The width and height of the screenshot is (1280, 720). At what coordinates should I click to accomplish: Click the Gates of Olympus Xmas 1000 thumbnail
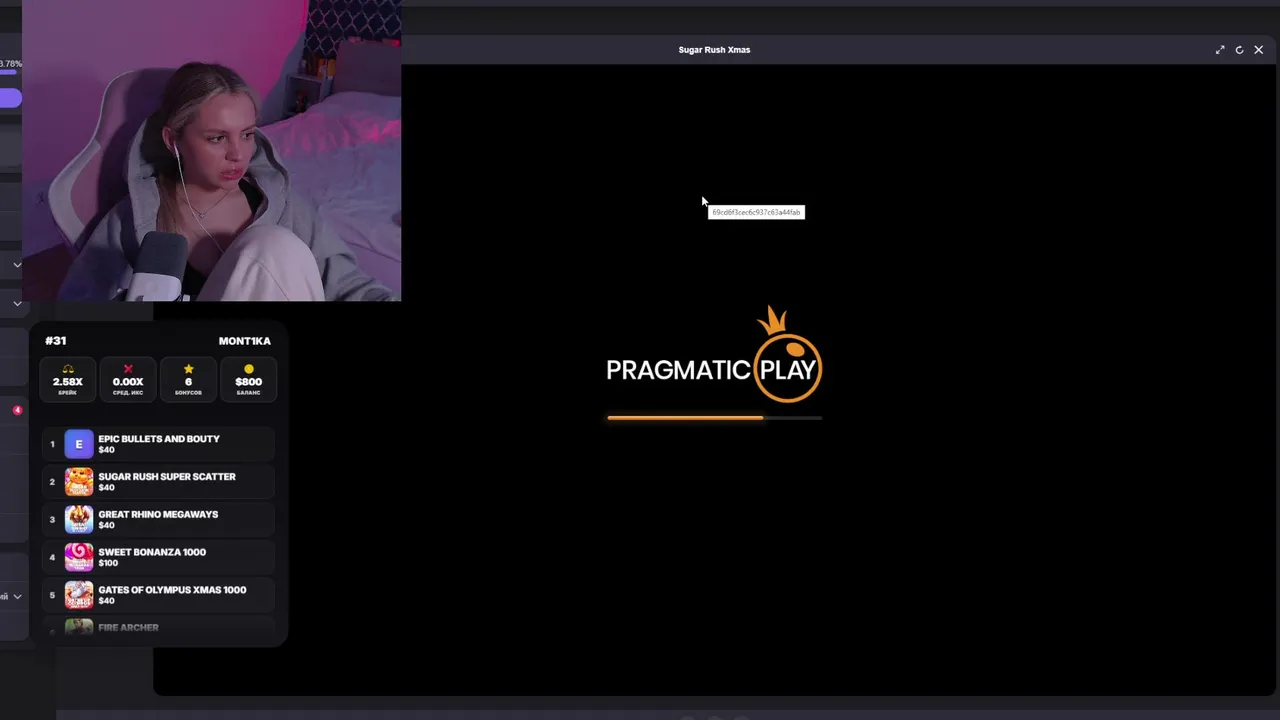(x=79, y=595)
